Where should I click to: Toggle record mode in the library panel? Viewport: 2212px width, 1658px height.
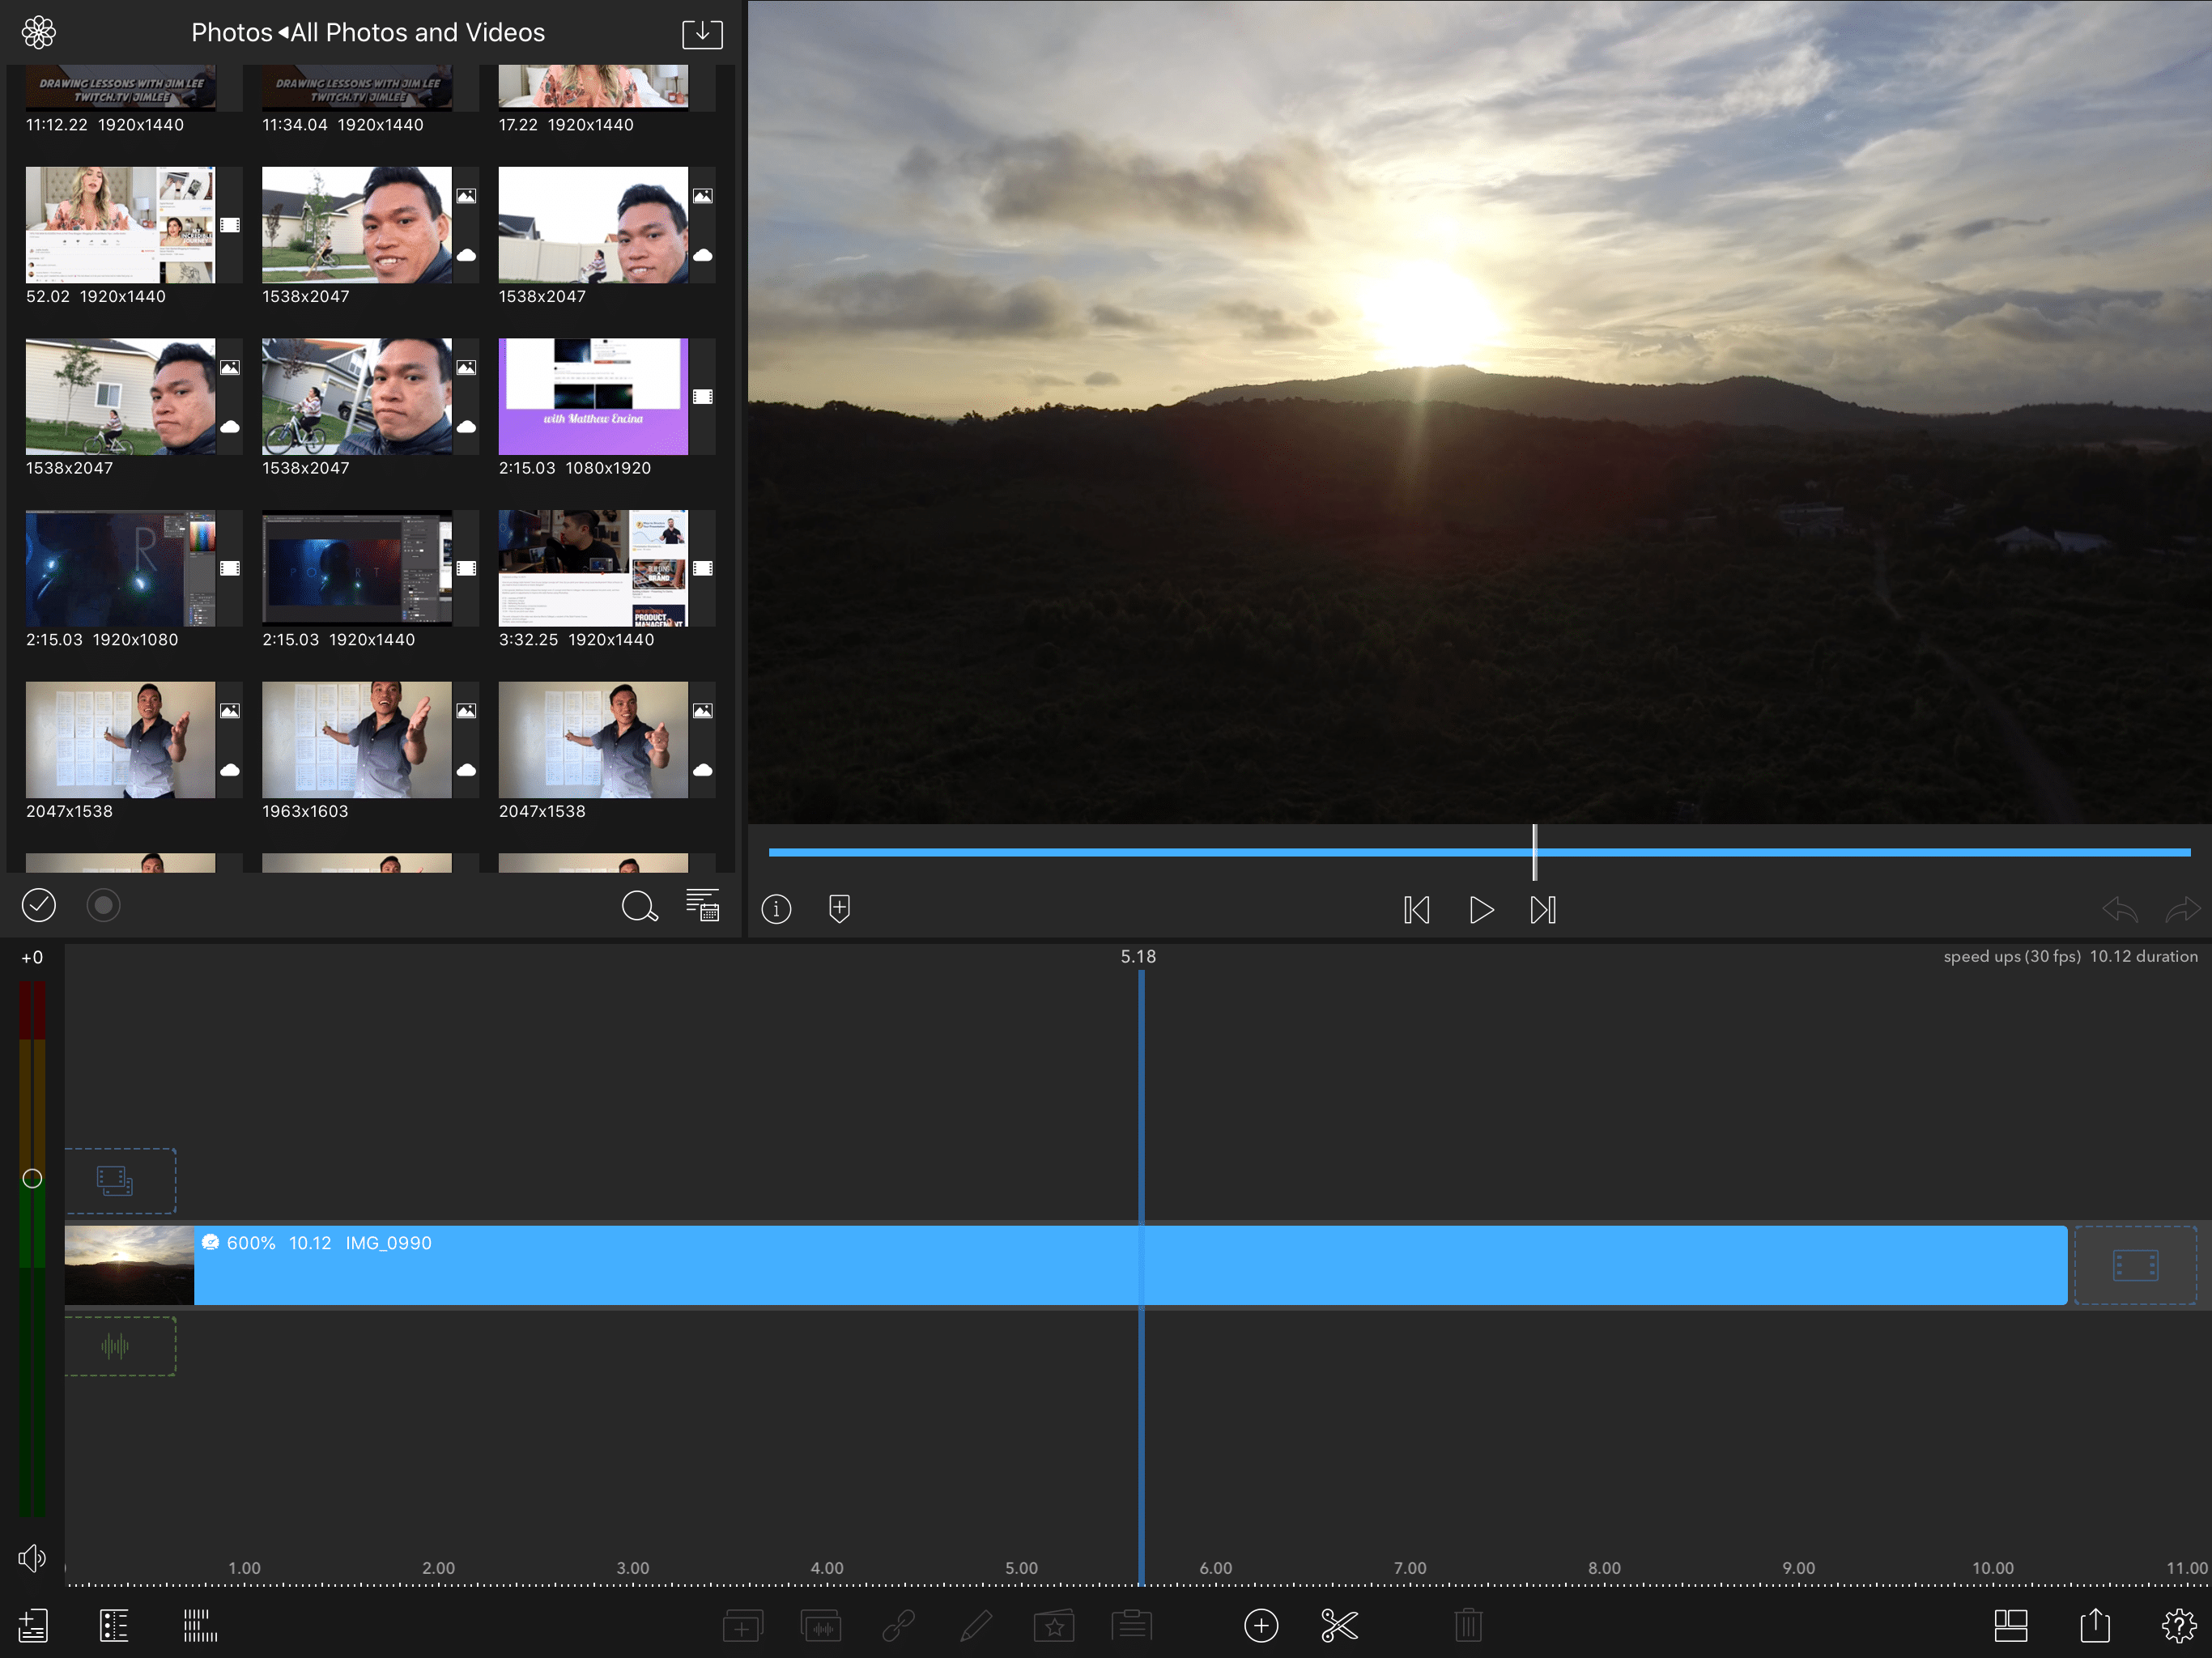coord(103,905)
